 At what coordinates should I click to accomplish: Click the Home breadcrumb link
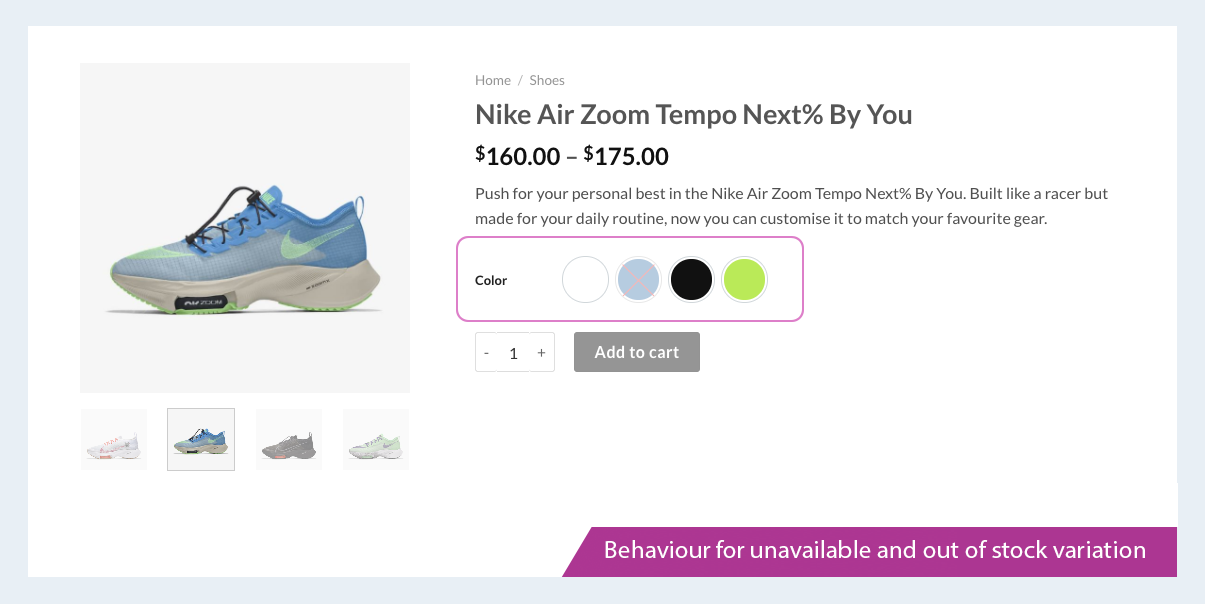point(492,80)
